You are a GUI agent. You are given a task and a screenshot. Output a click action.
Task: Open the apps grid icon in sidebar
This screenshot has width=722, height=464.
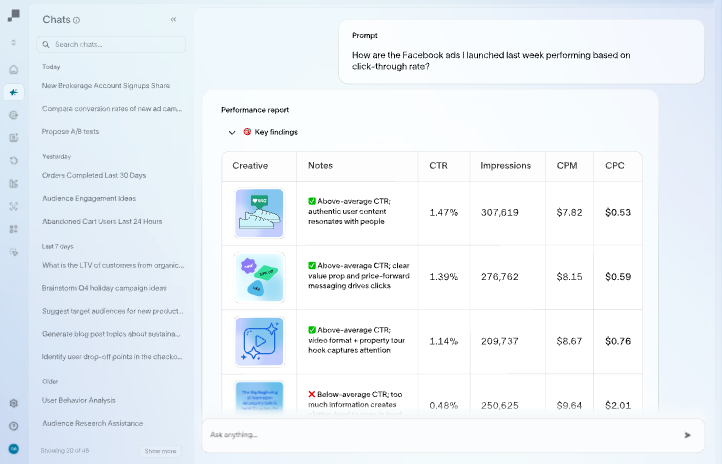point(13,229)
